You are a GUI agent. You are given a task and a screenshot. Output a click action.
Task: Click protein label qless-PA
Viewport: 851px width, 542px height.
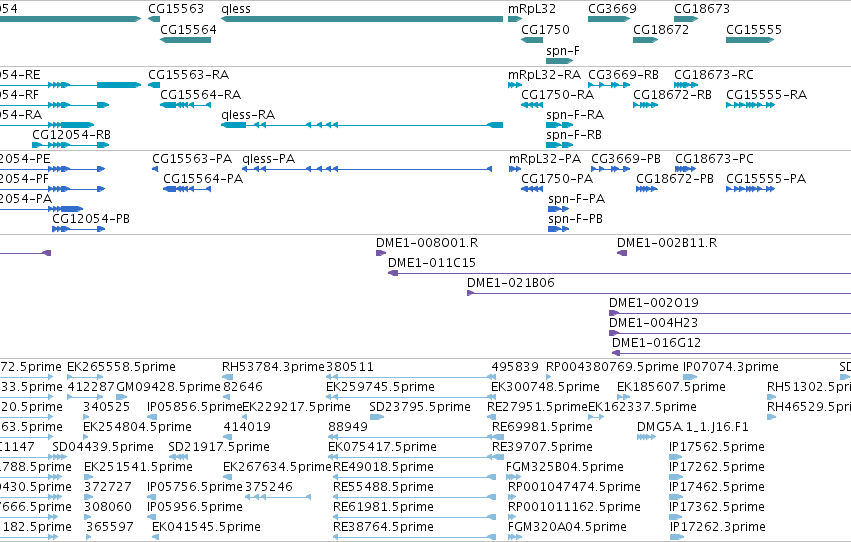(x=269, y=158)
